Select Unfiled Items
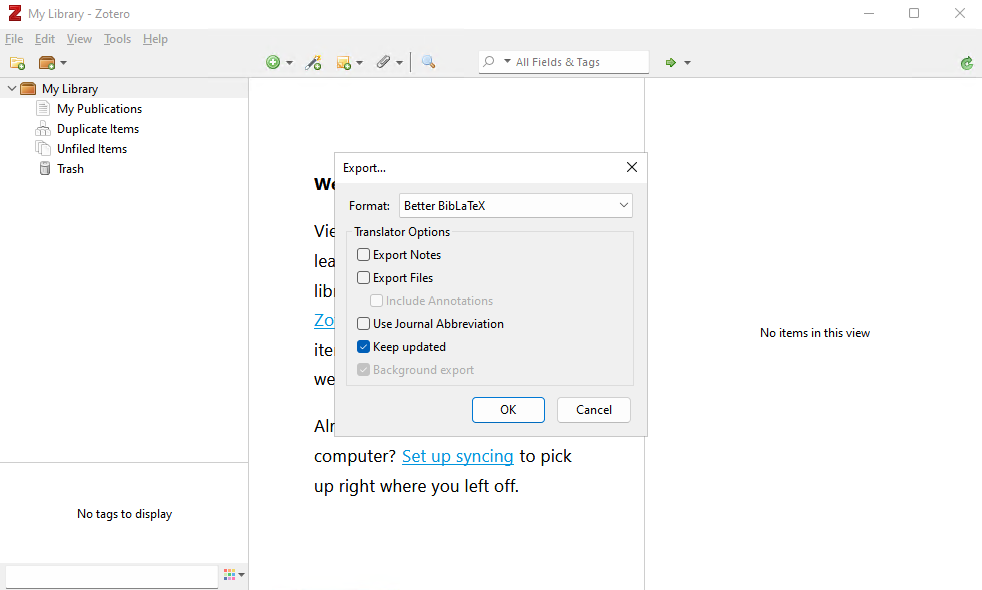 tap(92, 149)
